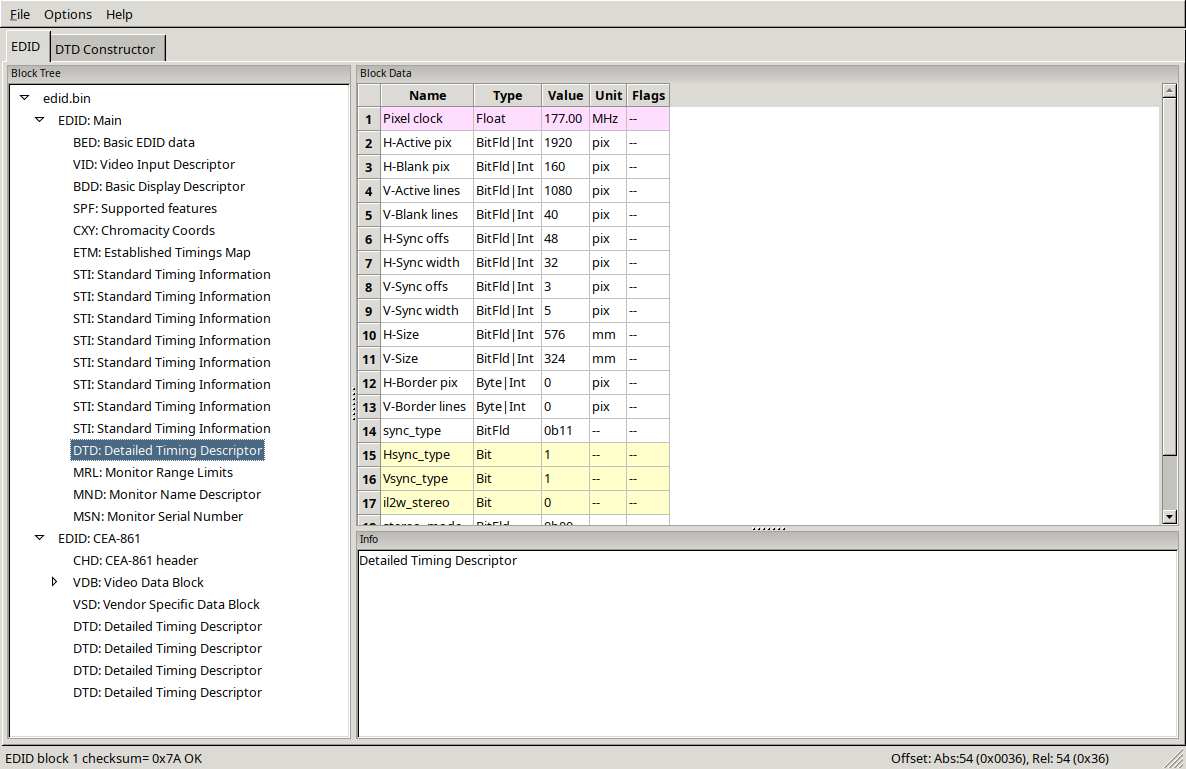
Task: Click the Name column header
Action: pyautogui.click(x=427, y=95)
